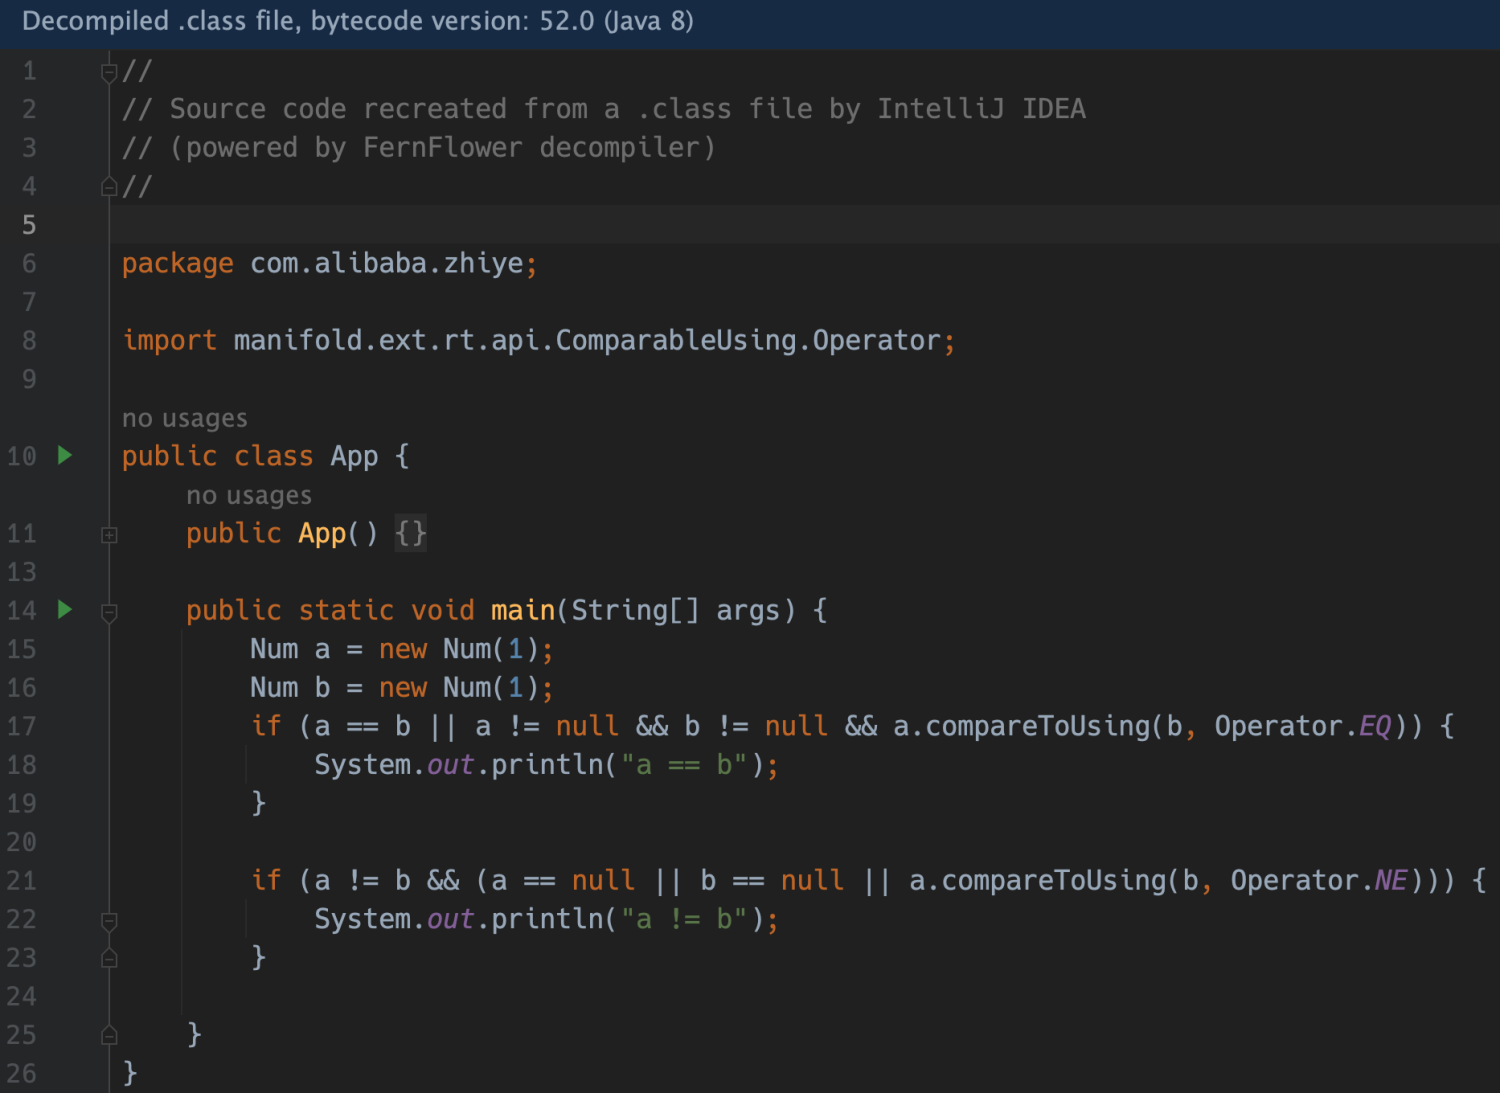Click the "no usages" hint above class App
This screenshot has width=1500, height=1093.
[x=184, y=418]
